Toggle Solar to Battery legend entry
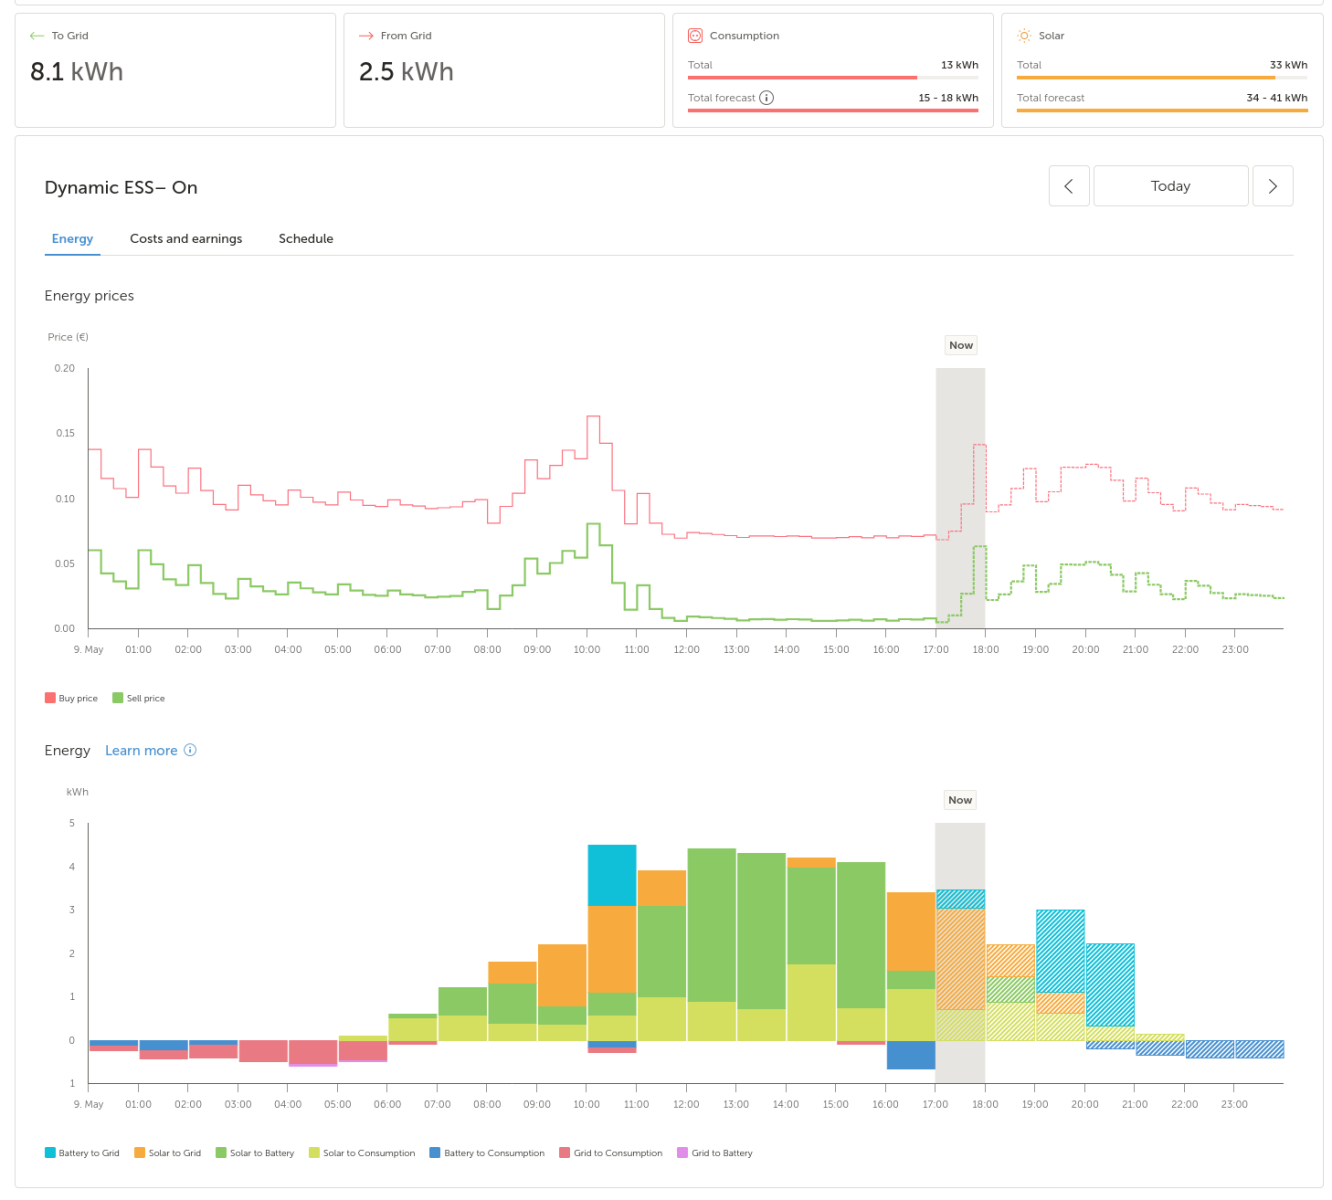 pyautogui.click(x=255, y=1153)
